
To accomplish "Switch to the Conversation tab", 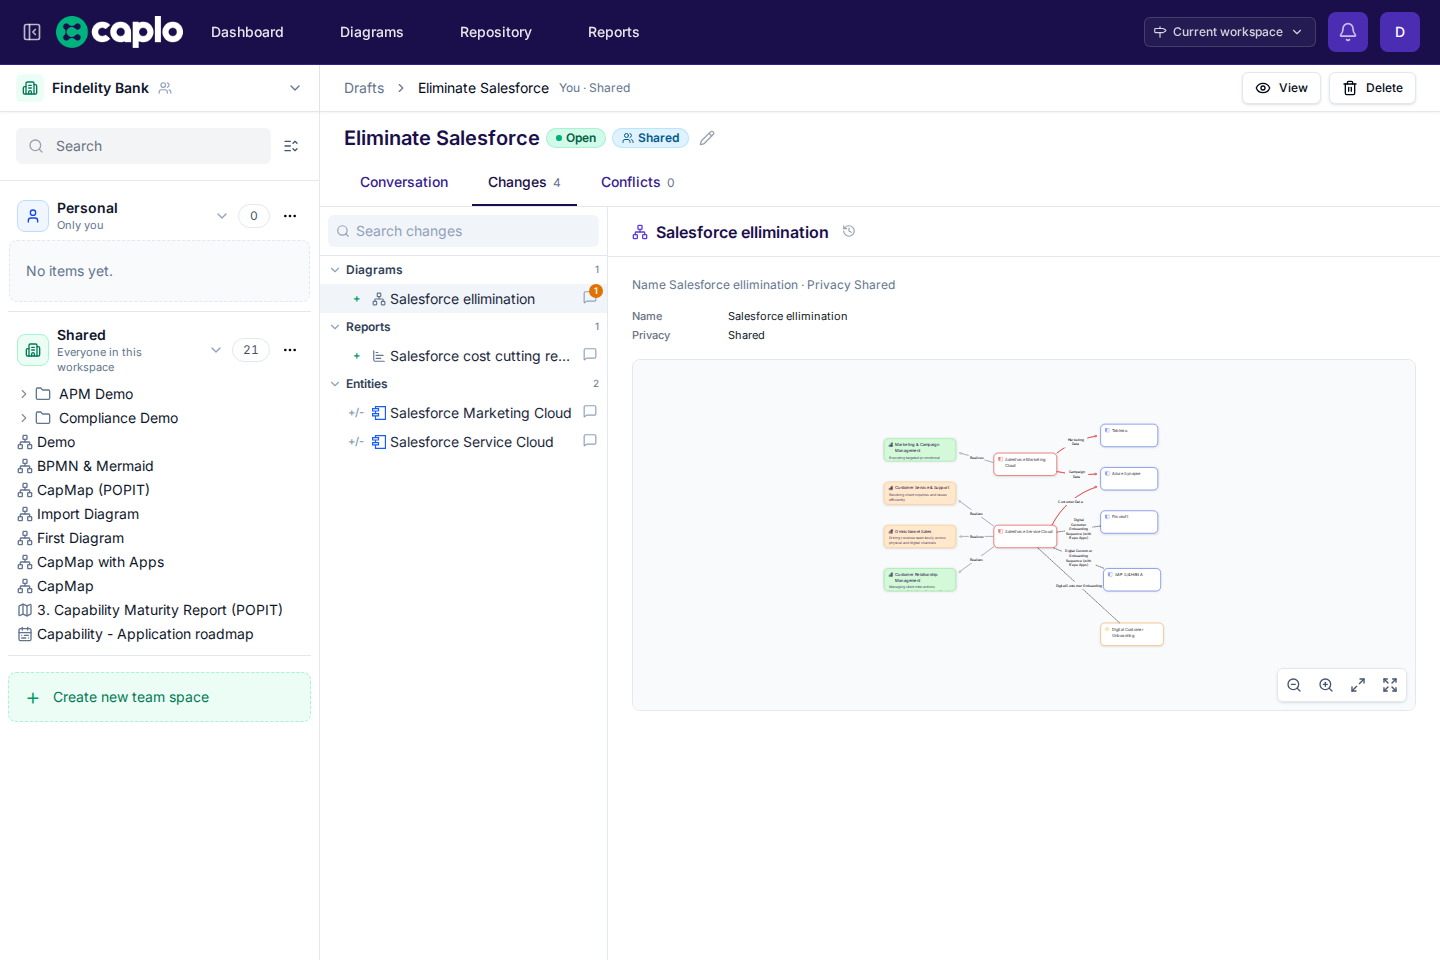I will click(404, 182).
